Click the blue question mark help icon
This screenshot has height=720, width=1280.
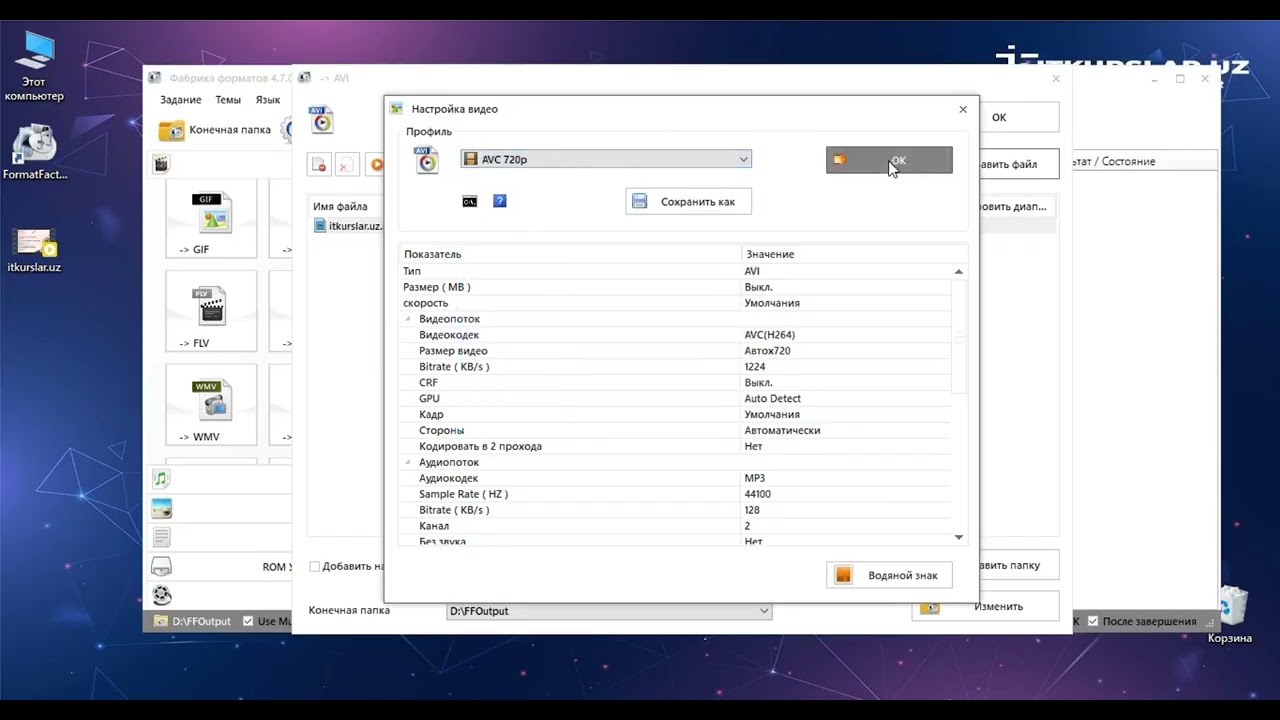pyautogui.click(x=500, y=201)
